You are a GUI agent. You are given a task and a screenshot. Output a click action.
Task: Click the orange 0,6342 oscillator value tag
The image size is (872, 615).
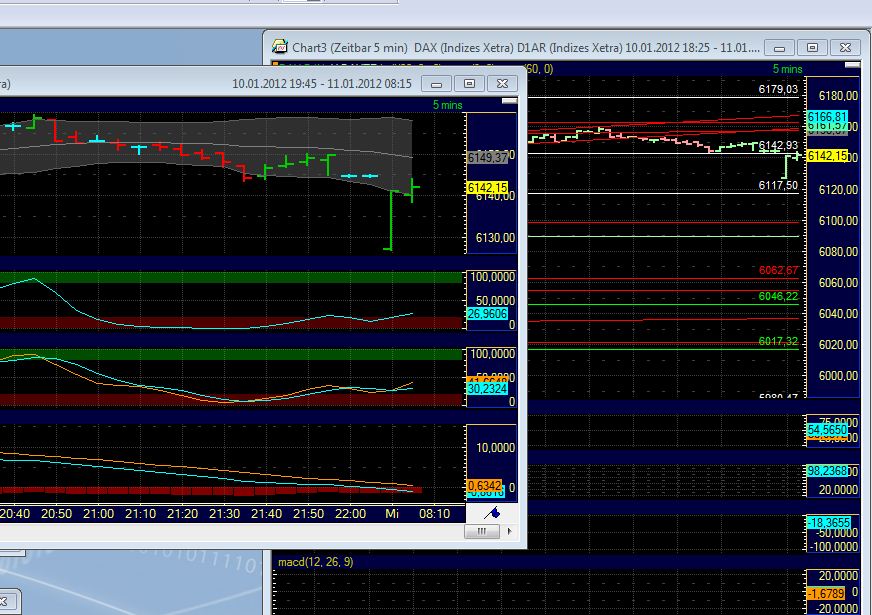pyautogui.click(x=482, y=484)
